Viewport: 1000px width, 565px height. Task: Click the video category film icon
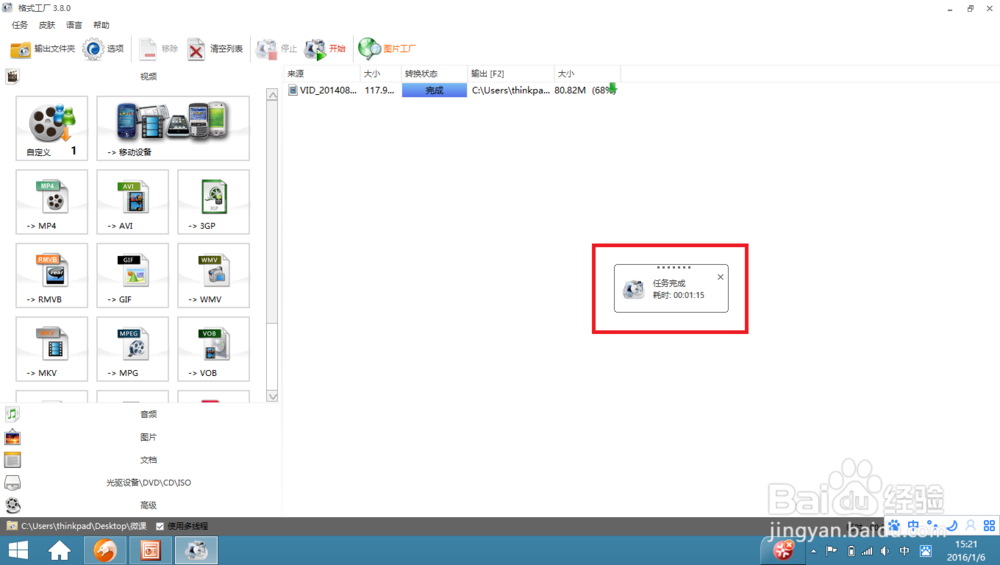pos(12,77)
